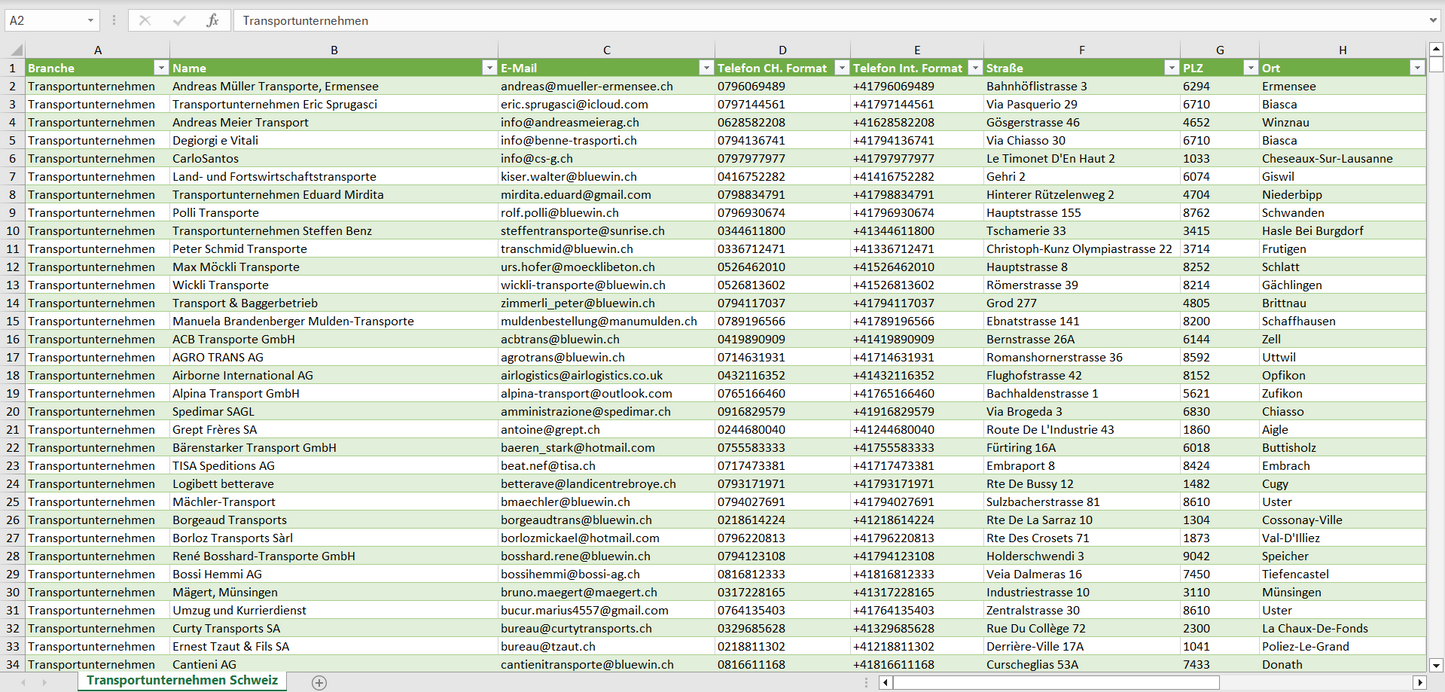Click the Cancel X icon in formula bar
This screenshot has height=692, width=1445.
145,20
